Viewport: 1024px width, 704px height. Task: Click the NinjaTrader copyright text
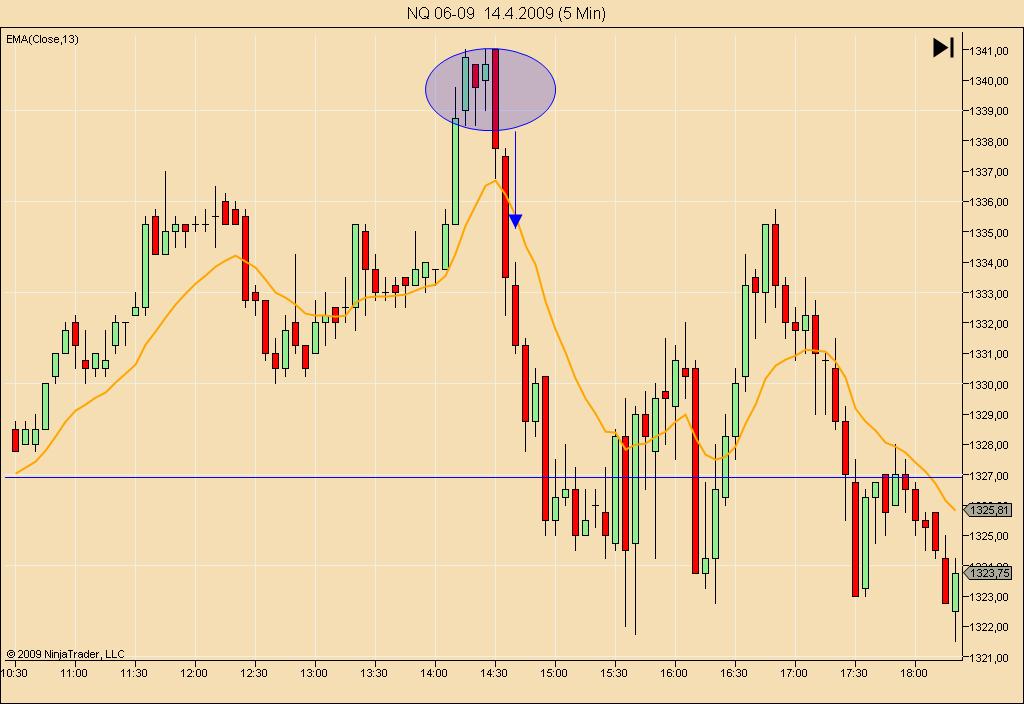coord(65,654)
